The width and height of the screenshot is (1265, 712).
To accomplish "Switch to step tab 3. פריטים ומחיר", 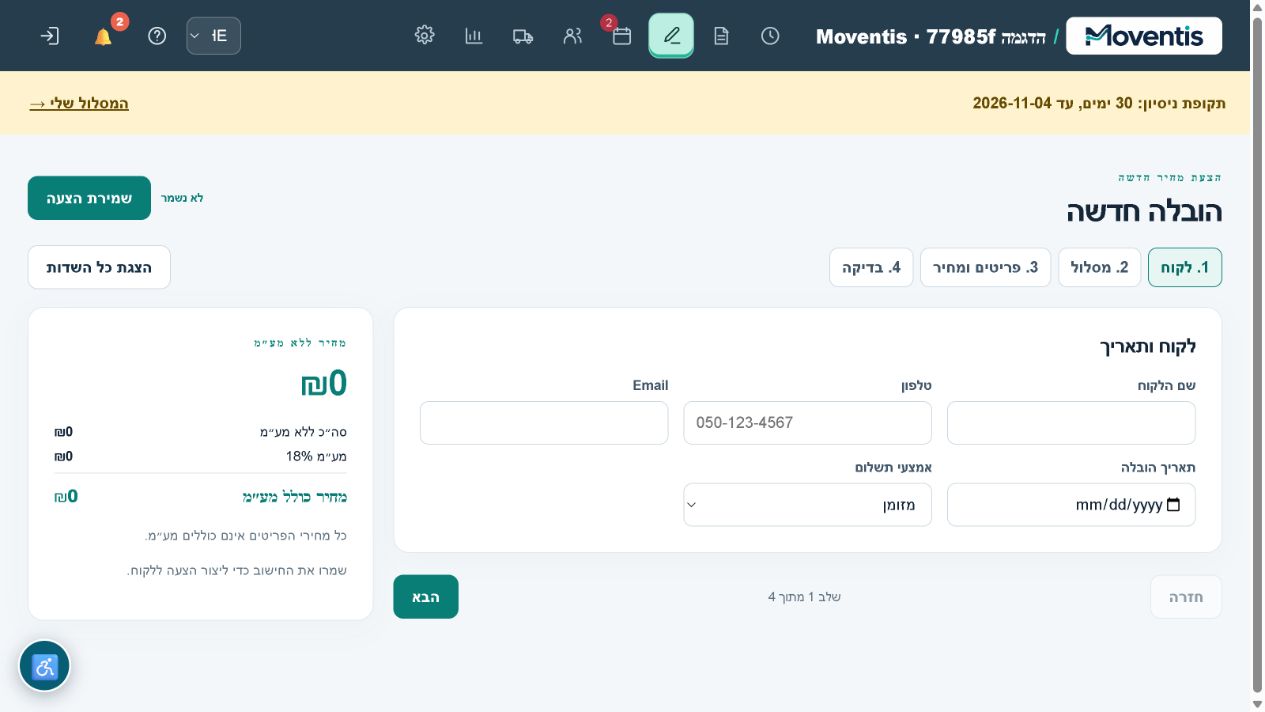I will pyautogui.click(x=986, y=267).
